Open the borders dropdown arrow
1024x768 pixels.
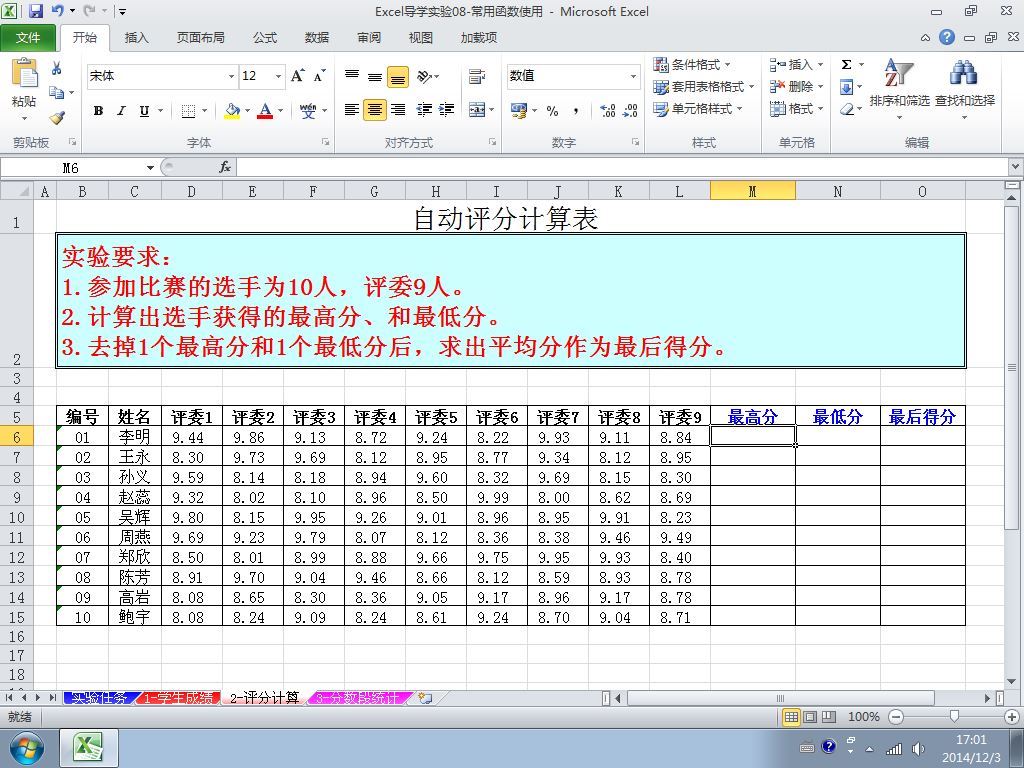tap(204, 110)
